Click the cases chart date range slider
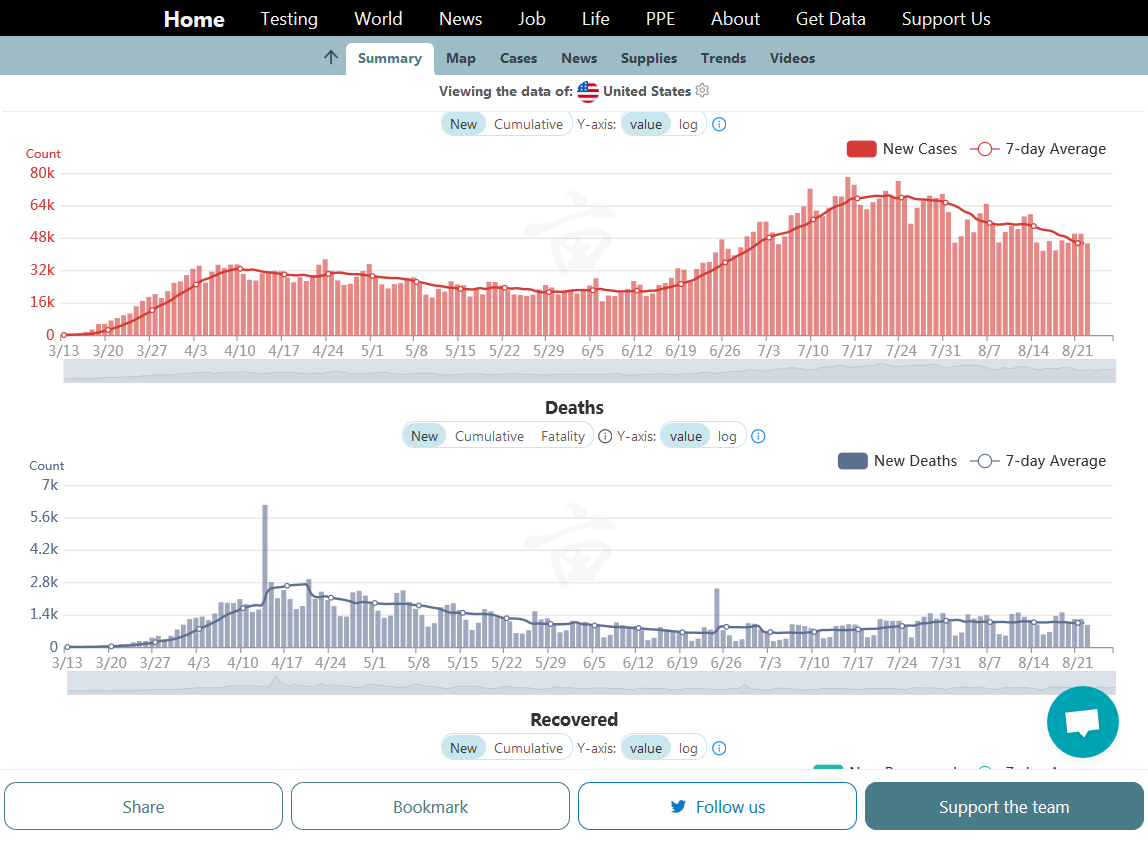1148x842 pixels. tap(589, 370)
